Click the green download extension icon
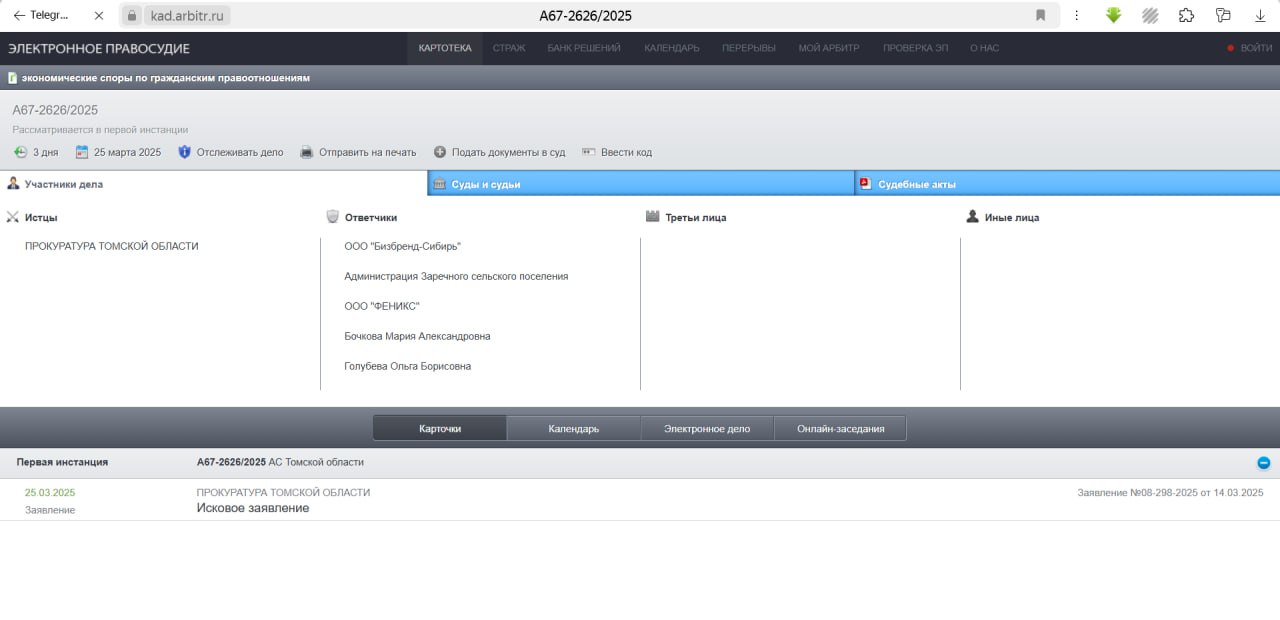Viewport: 1280px width, 620px height. click(1113, 15)
